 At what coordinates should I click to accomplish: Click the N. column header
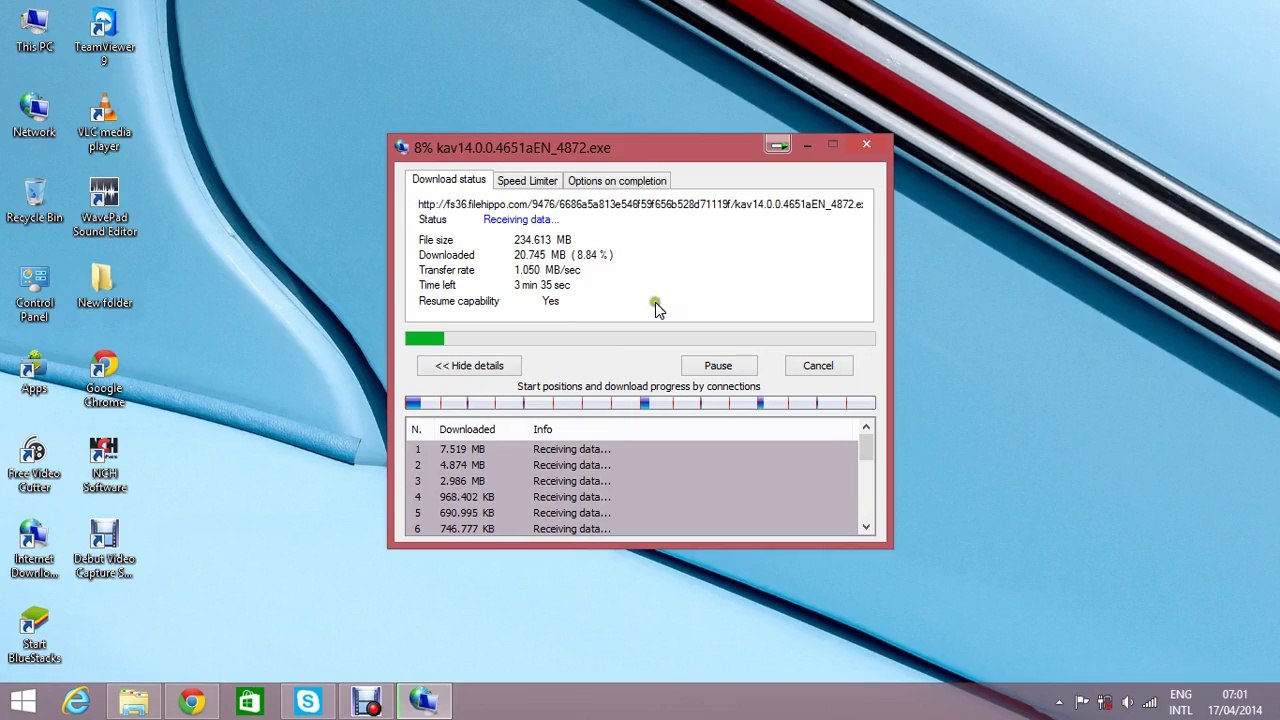[417, 429]
